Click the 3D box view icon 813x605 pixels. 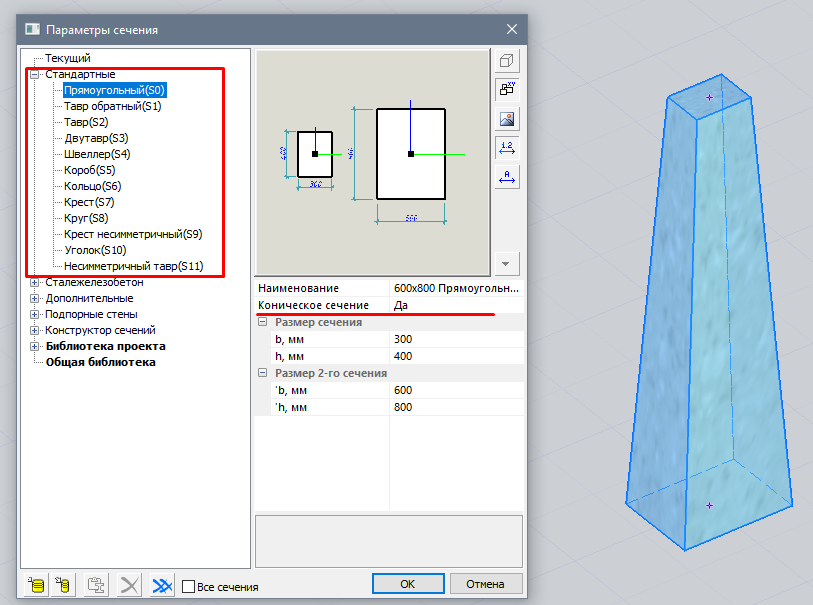coord(507,61)
